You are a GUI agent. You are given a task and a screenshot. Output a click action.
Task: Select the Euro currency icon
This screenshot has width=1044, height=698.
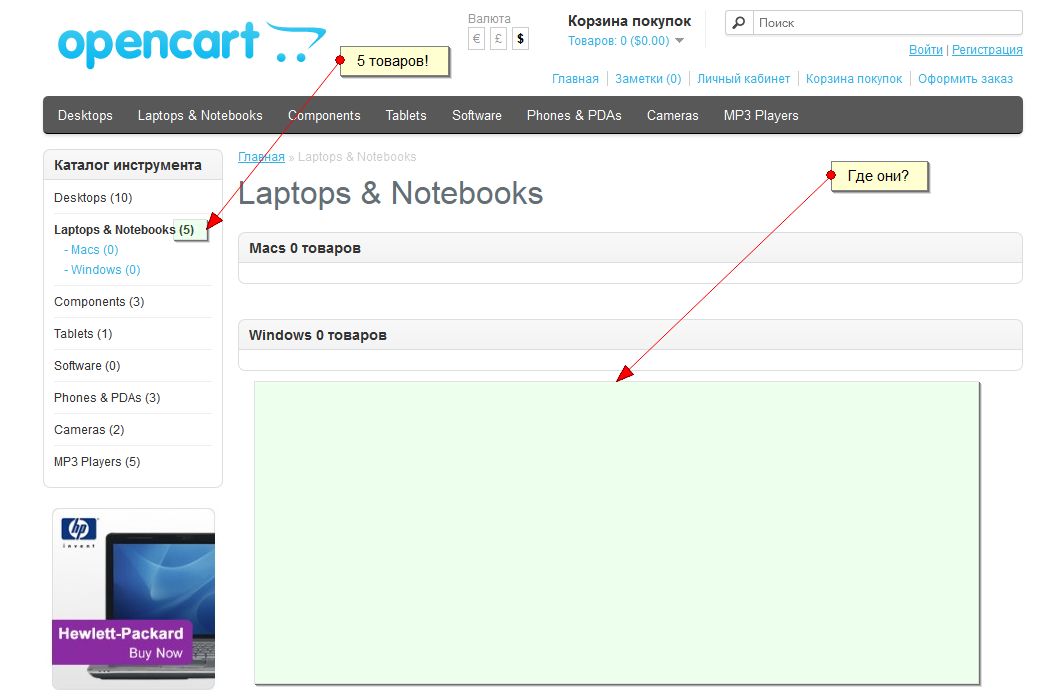[476, 39]
